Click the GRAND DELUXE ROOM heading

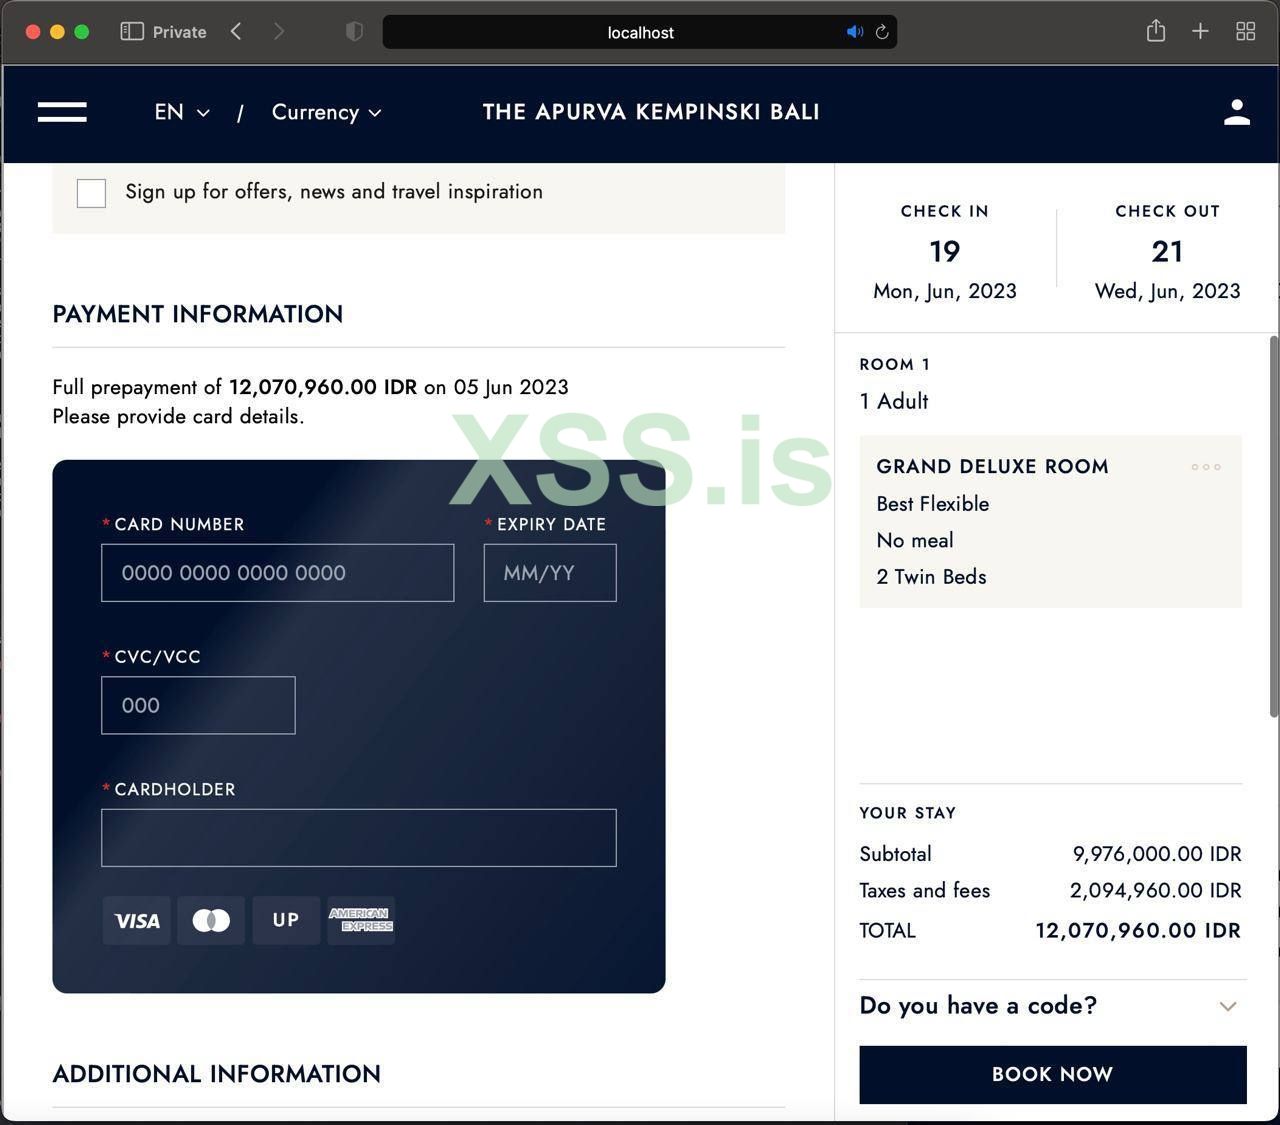993,467
